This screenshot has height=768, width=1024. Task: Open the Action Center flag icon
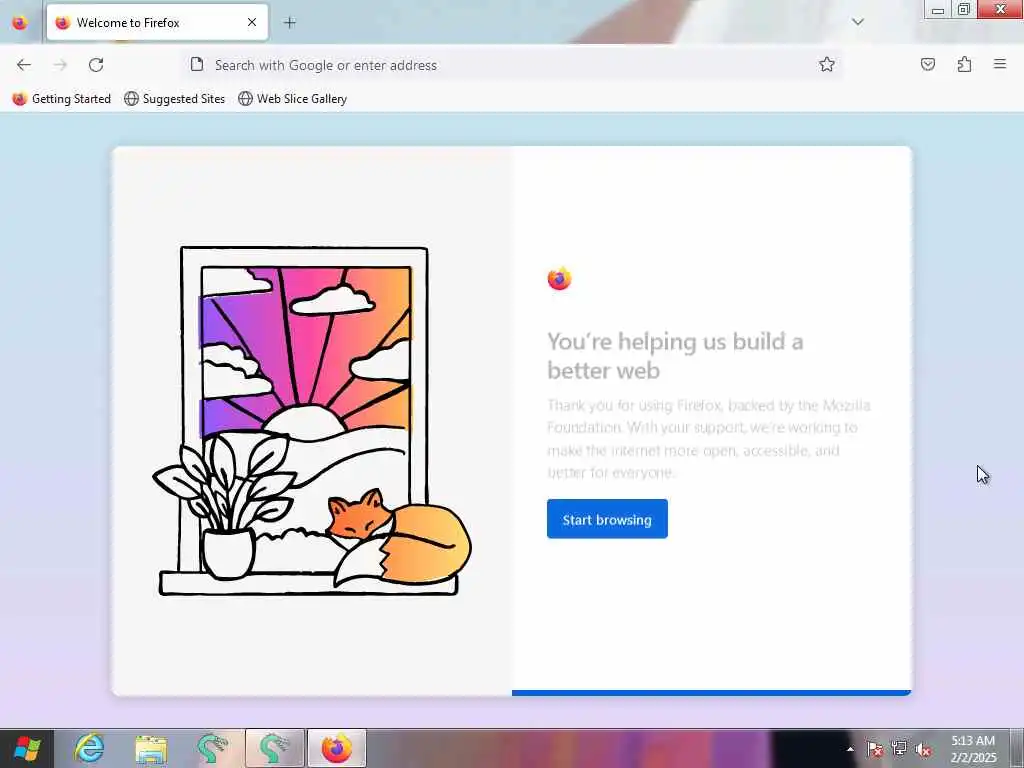[874, 750]
